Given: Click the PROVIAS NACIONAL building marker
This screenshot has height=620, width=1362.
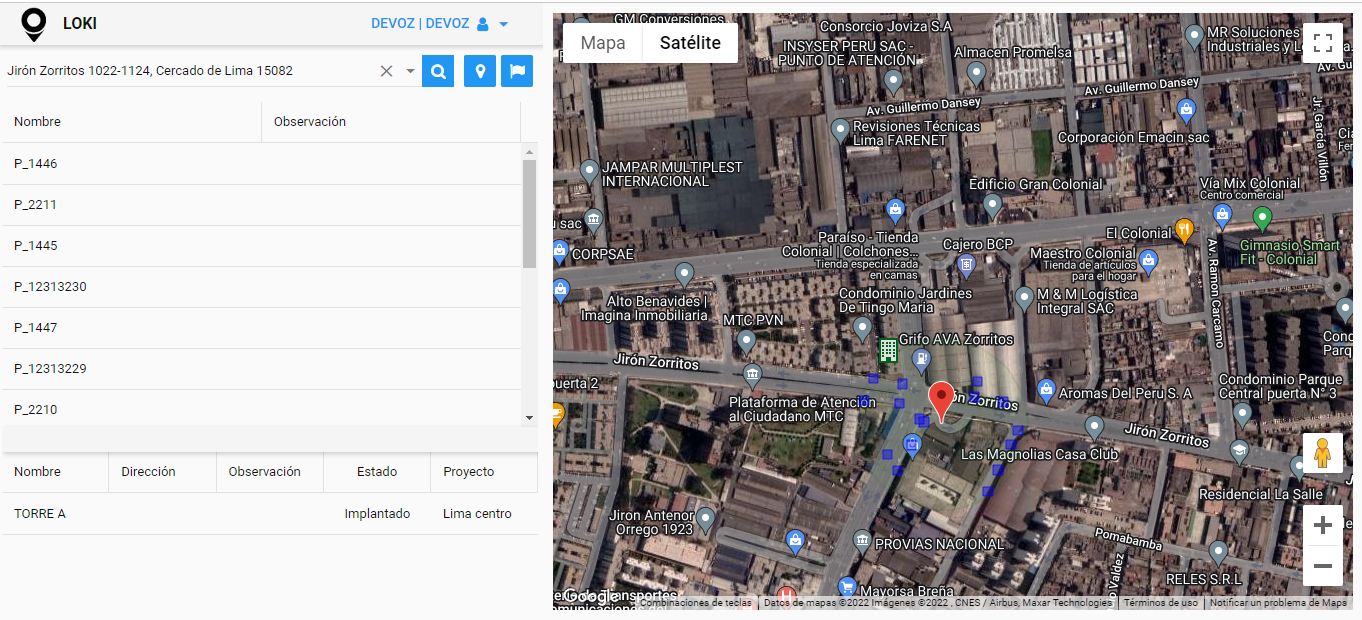Looking at the screenshot, I should [862, 541].
